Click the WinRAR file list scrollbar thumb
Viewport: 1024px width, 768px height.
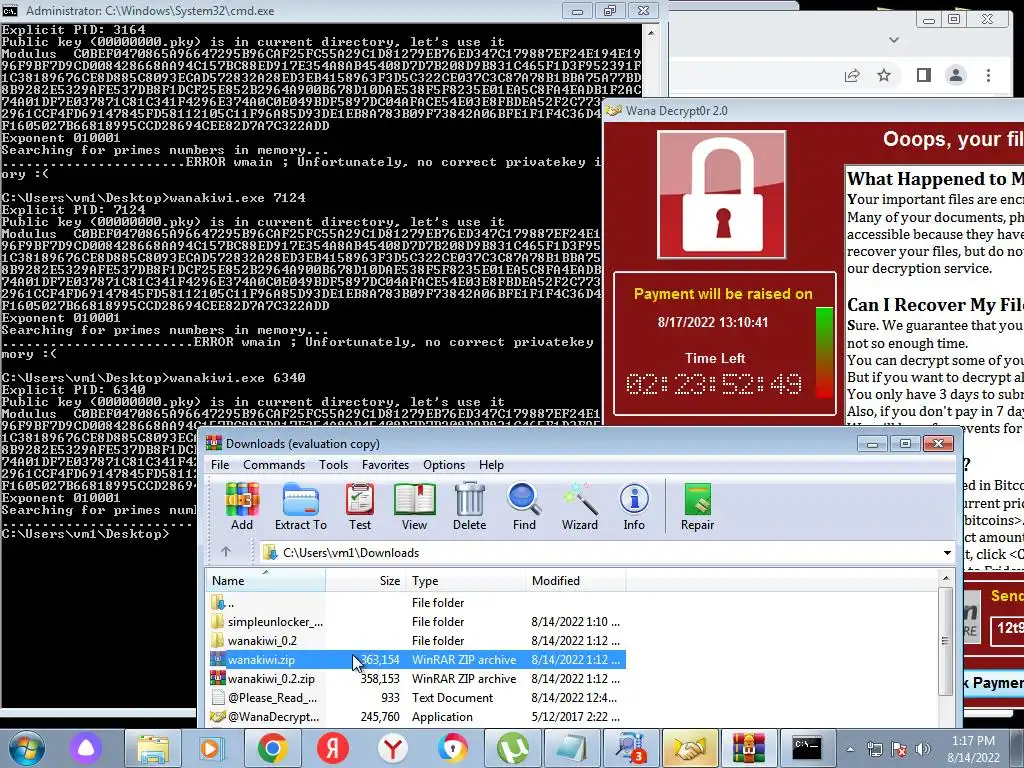945,640
